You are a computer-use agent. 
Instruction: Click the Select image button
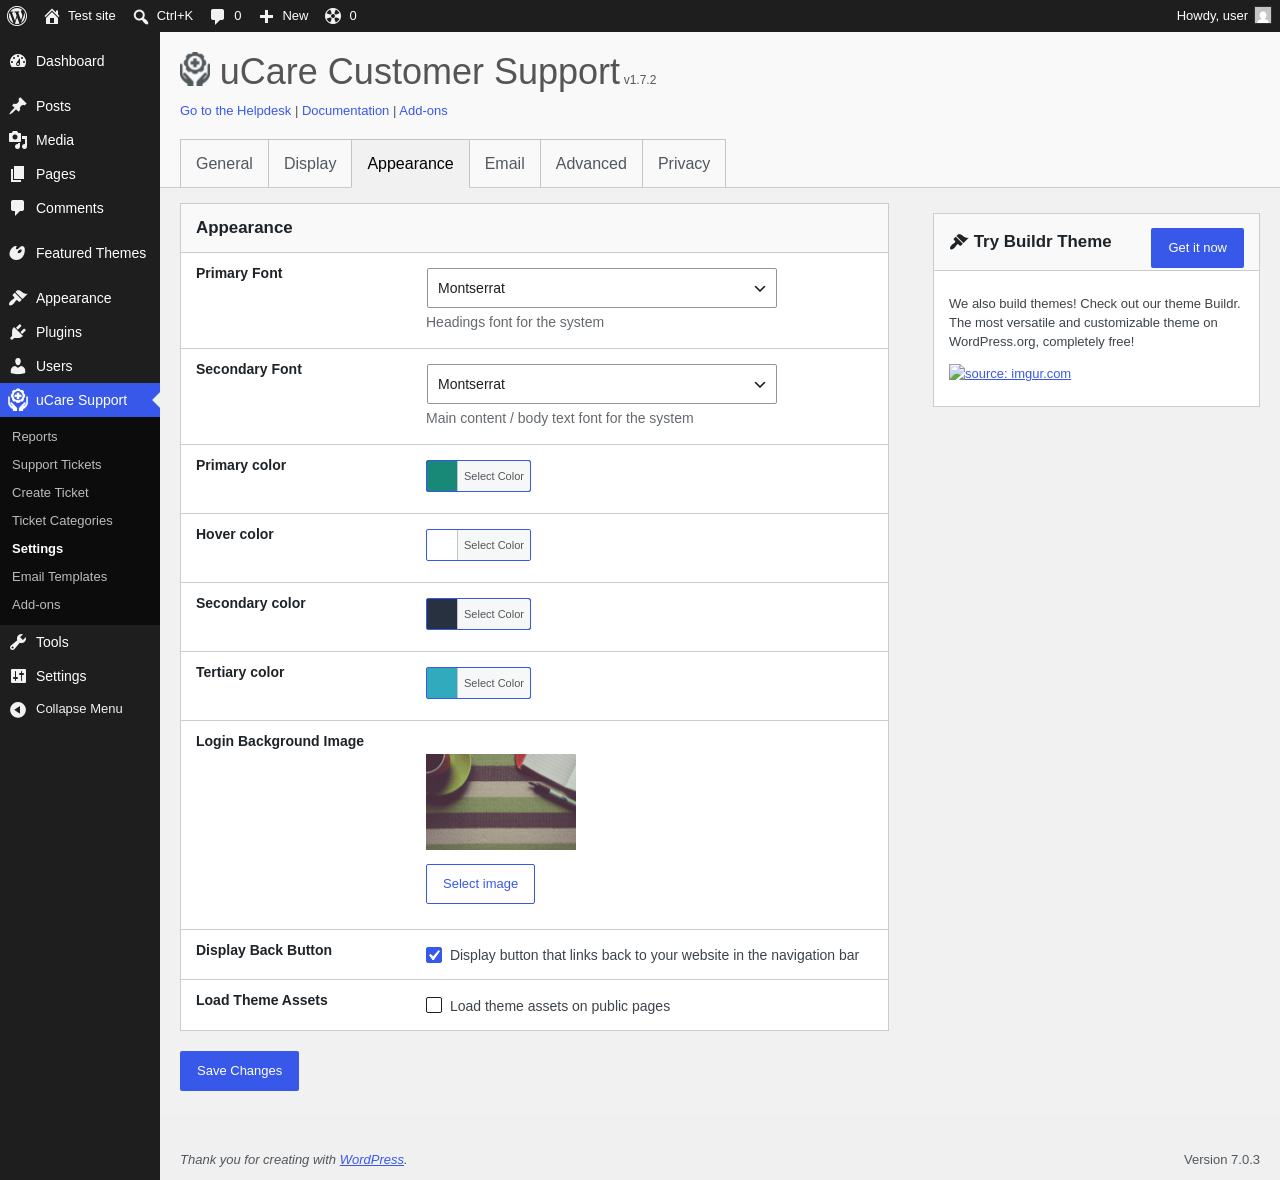pos(480,884)
